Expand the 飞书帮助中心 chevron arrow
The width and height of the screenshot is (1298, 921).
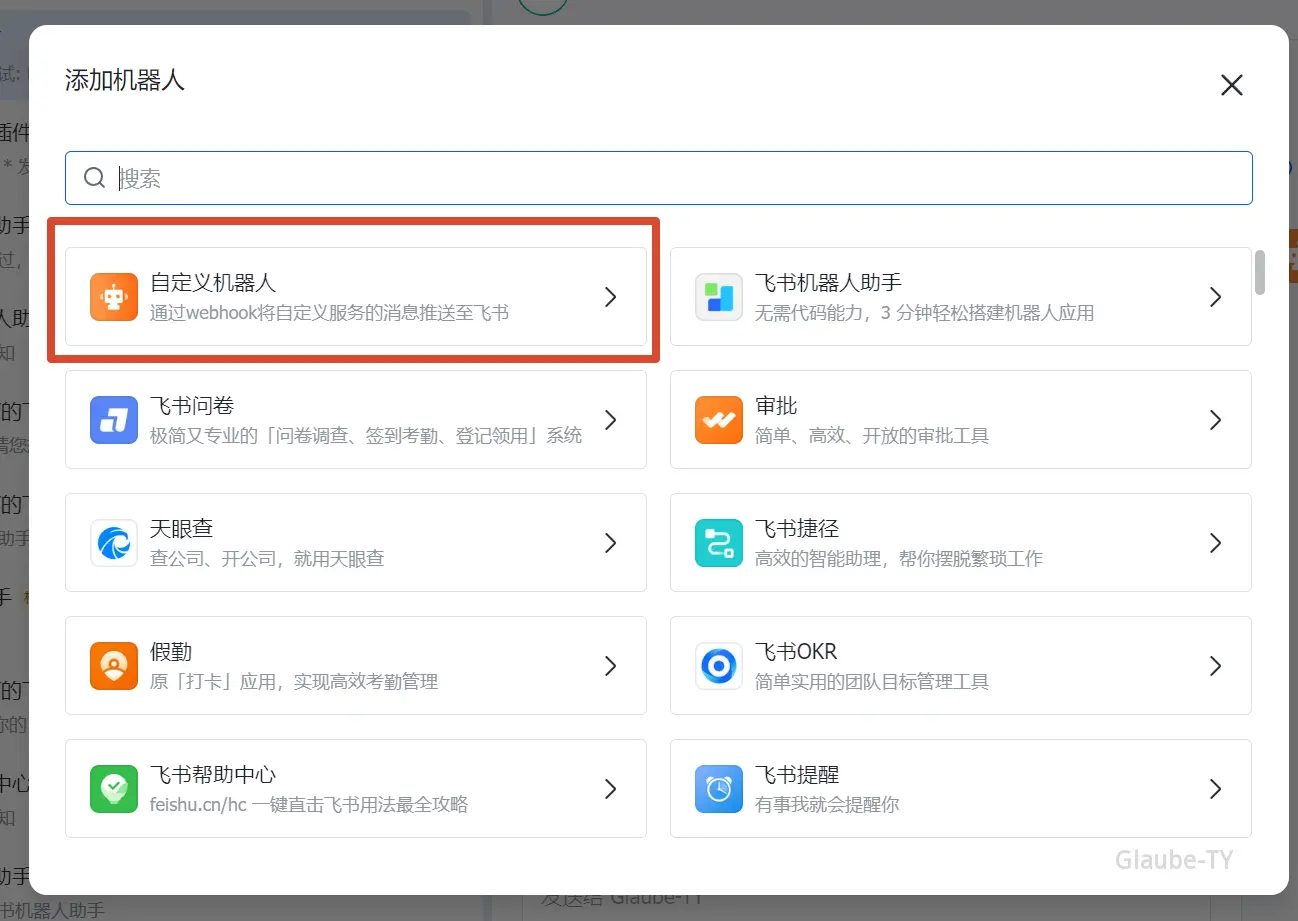611,789
